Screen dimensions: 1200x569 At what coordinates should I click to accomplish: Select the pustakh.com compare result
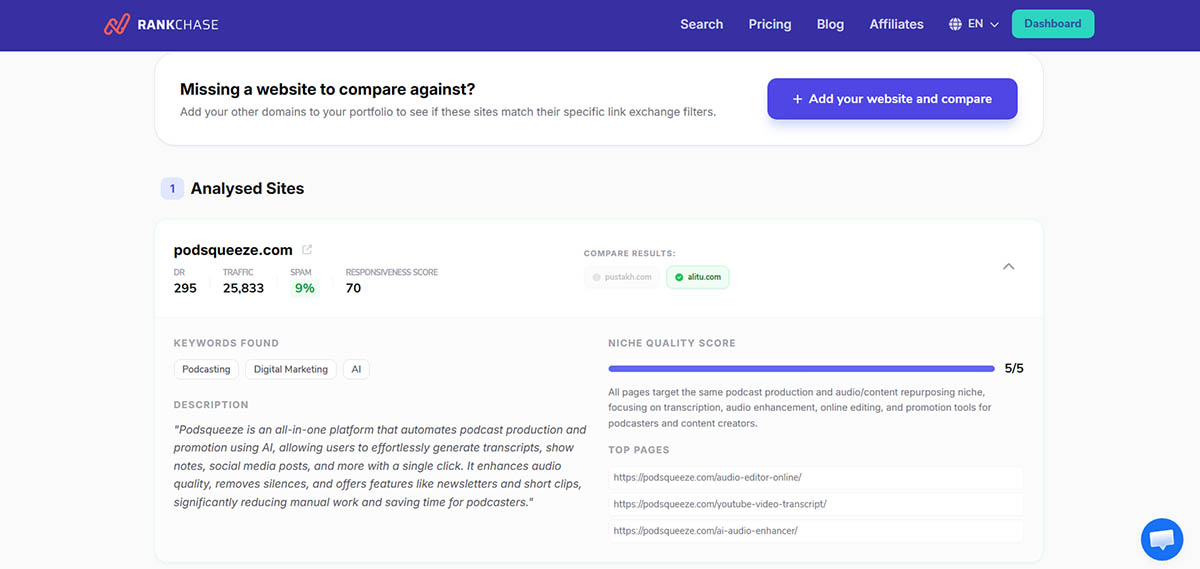[622, 277]
